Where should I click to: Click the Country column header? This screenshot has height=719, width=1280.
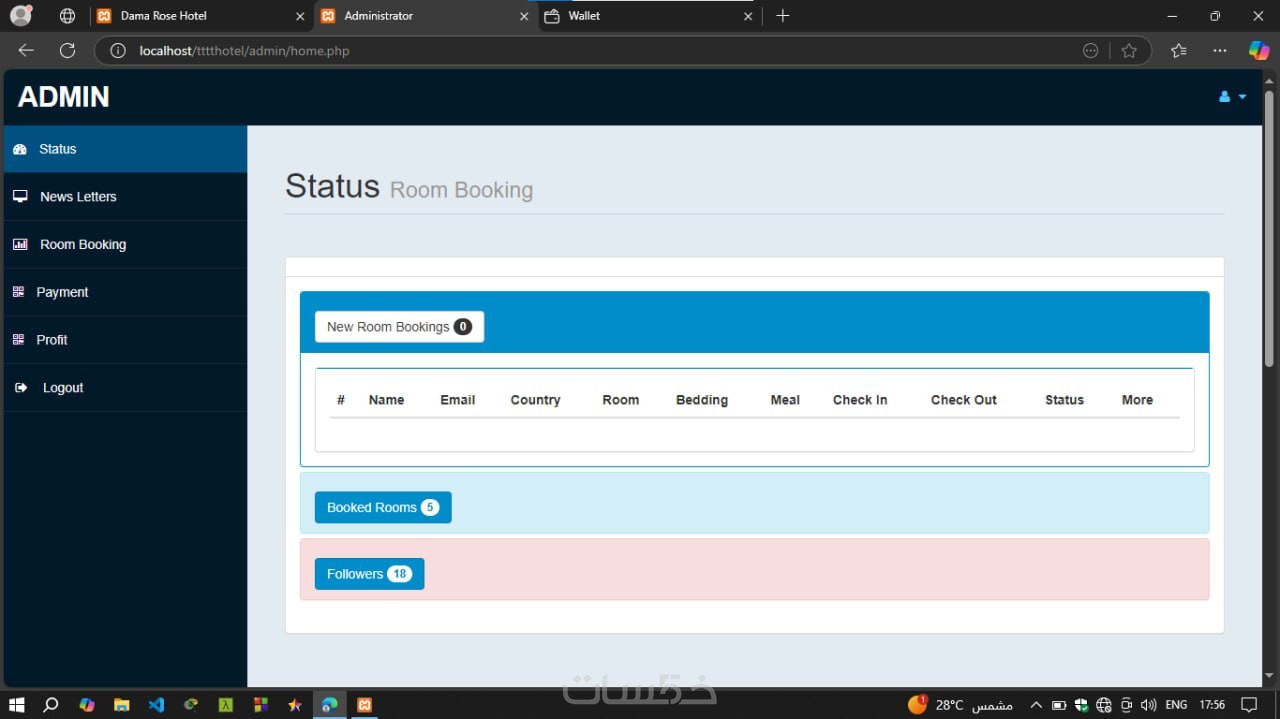(x=535, y=400)
